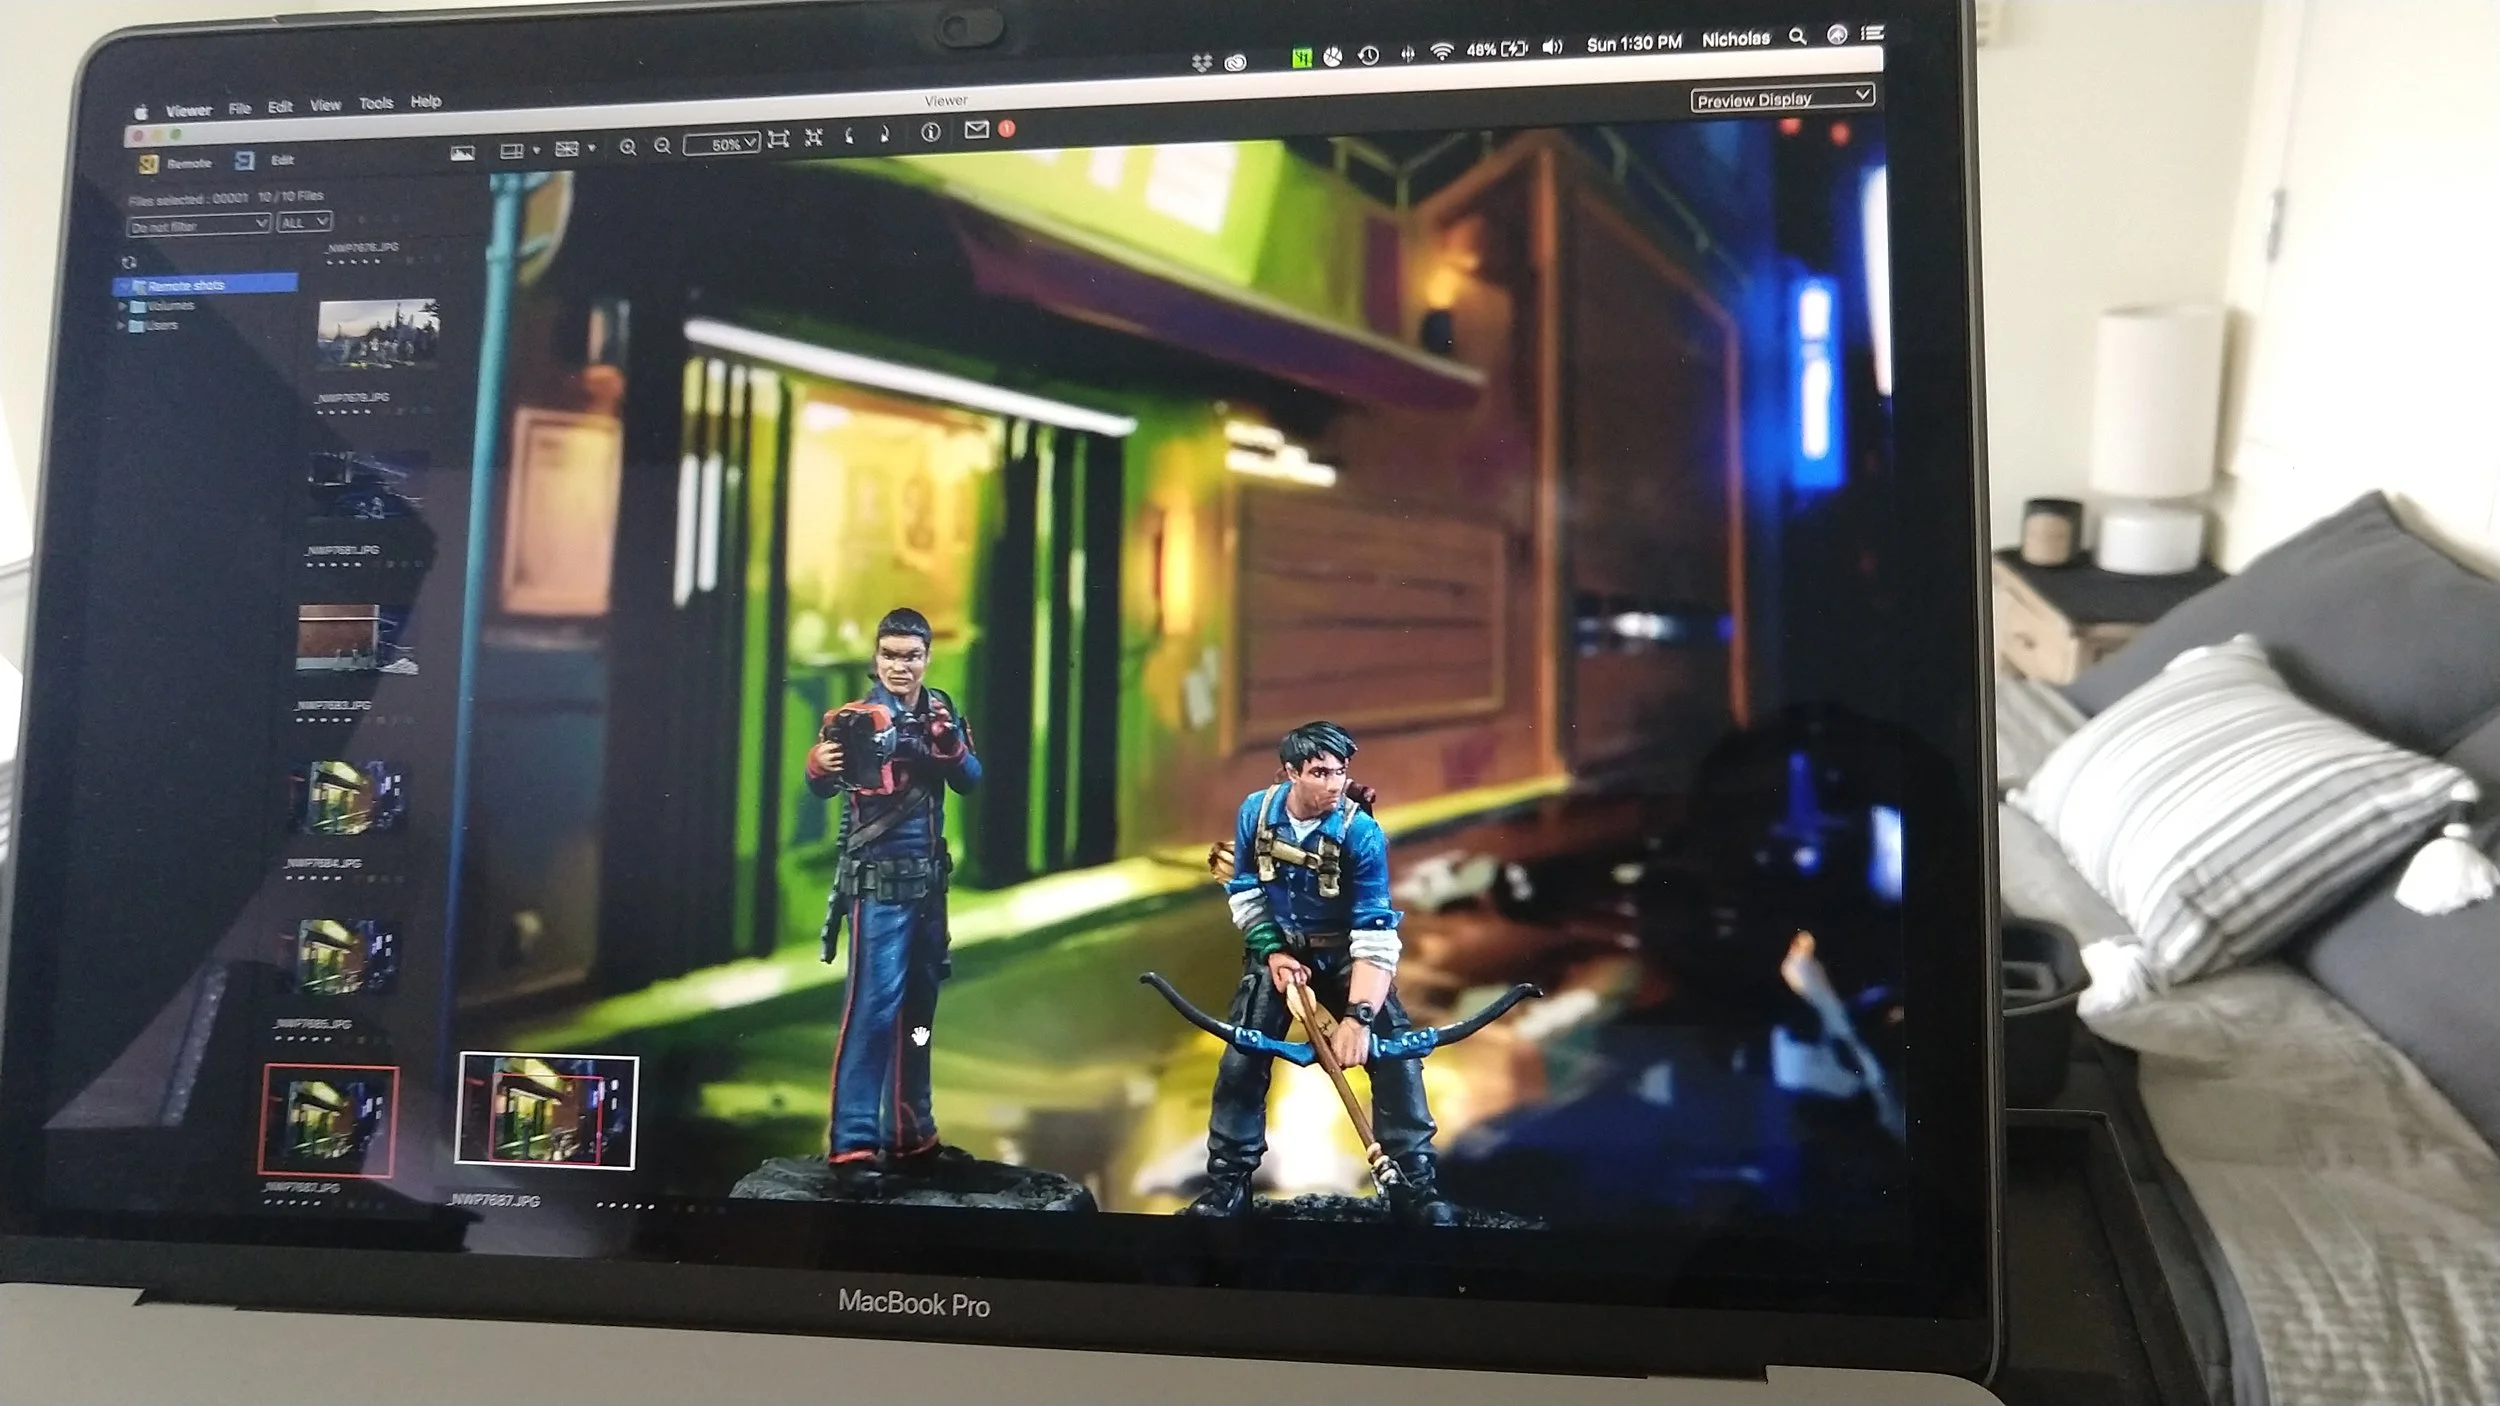2500x1406 pixels.
Task: Select thumbnail above _NWP7683.JPG label
Action: pos(355,639)
